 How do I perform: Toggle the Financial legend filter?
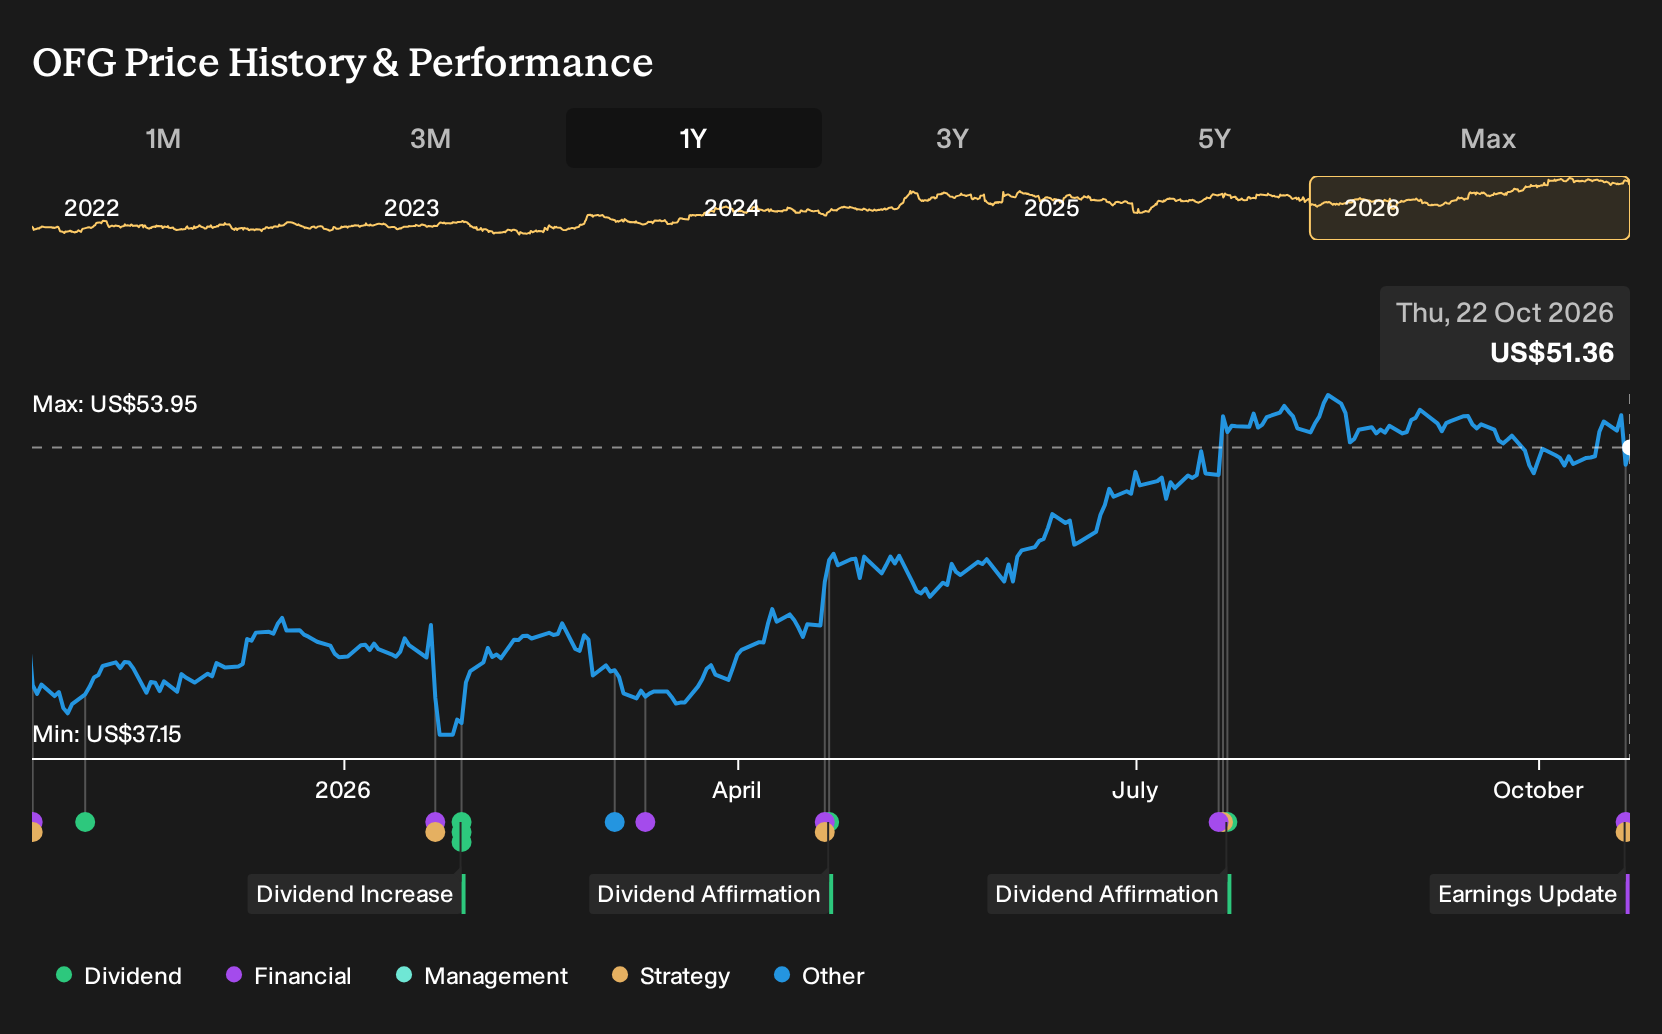[288, 976]
